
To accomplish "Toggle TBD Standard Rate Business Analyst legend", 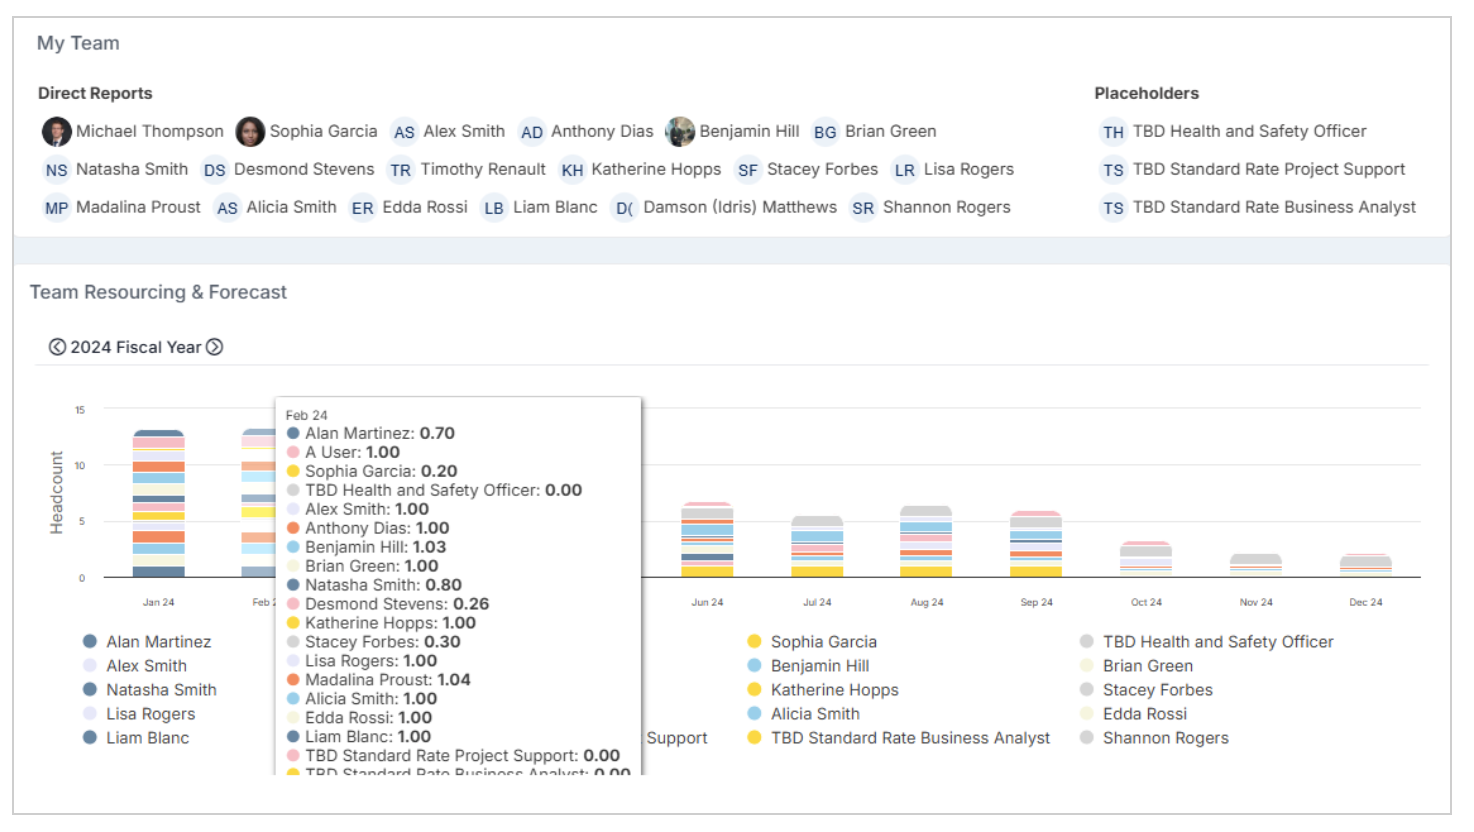I will point(899,738).
